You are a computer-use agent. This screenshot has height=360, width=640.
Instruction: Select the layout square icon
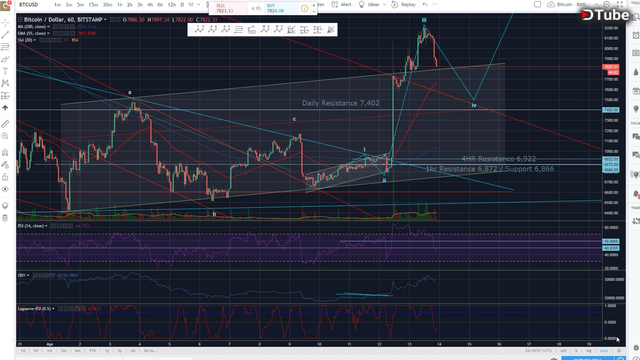(x=538, y=4)
